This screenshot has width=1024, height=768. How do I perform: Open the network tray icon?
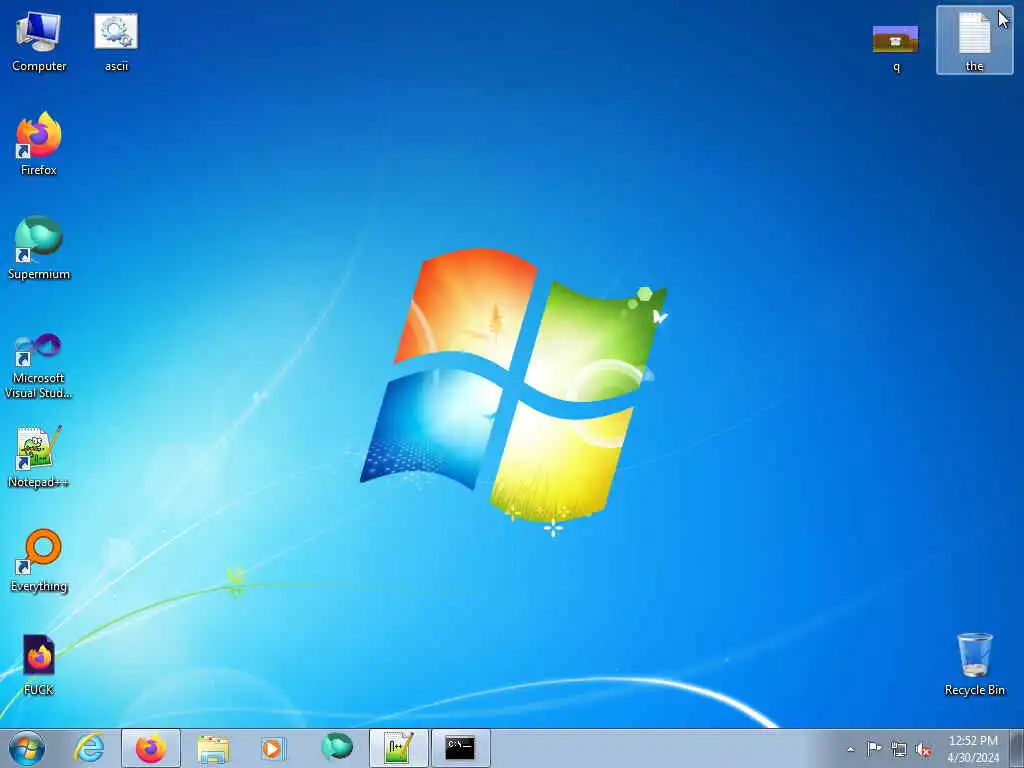[x=899, y=749]
